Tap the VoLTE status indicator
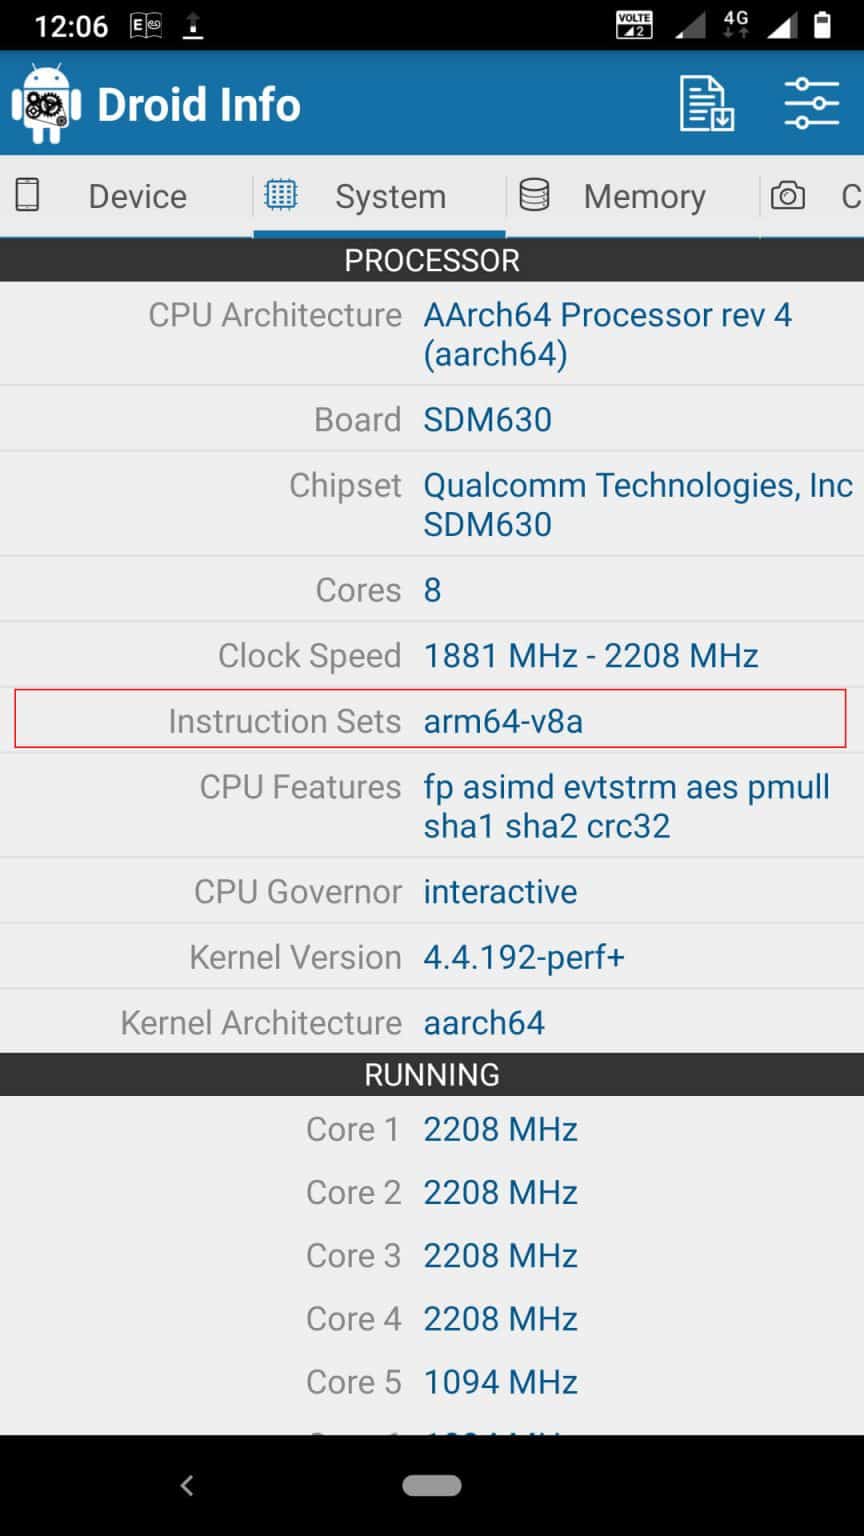Screen dimensions: 864x1536 635,24
